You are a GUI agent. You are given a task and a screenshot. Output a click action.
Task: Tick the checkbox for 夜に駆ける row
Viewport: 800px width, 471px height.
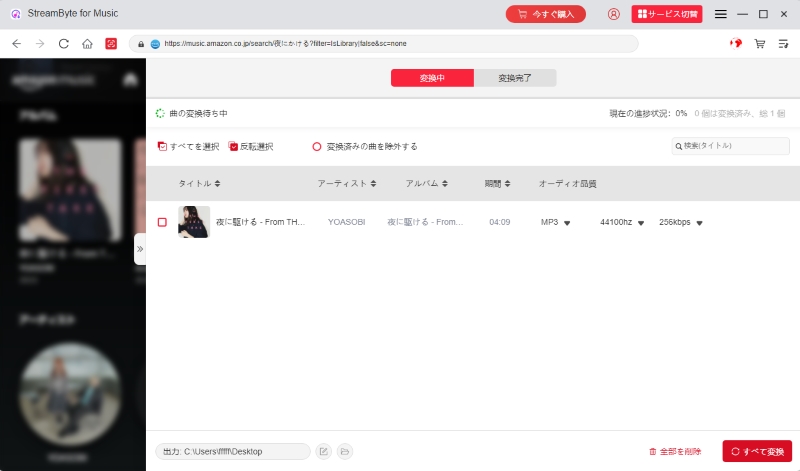tap(162, 222)
